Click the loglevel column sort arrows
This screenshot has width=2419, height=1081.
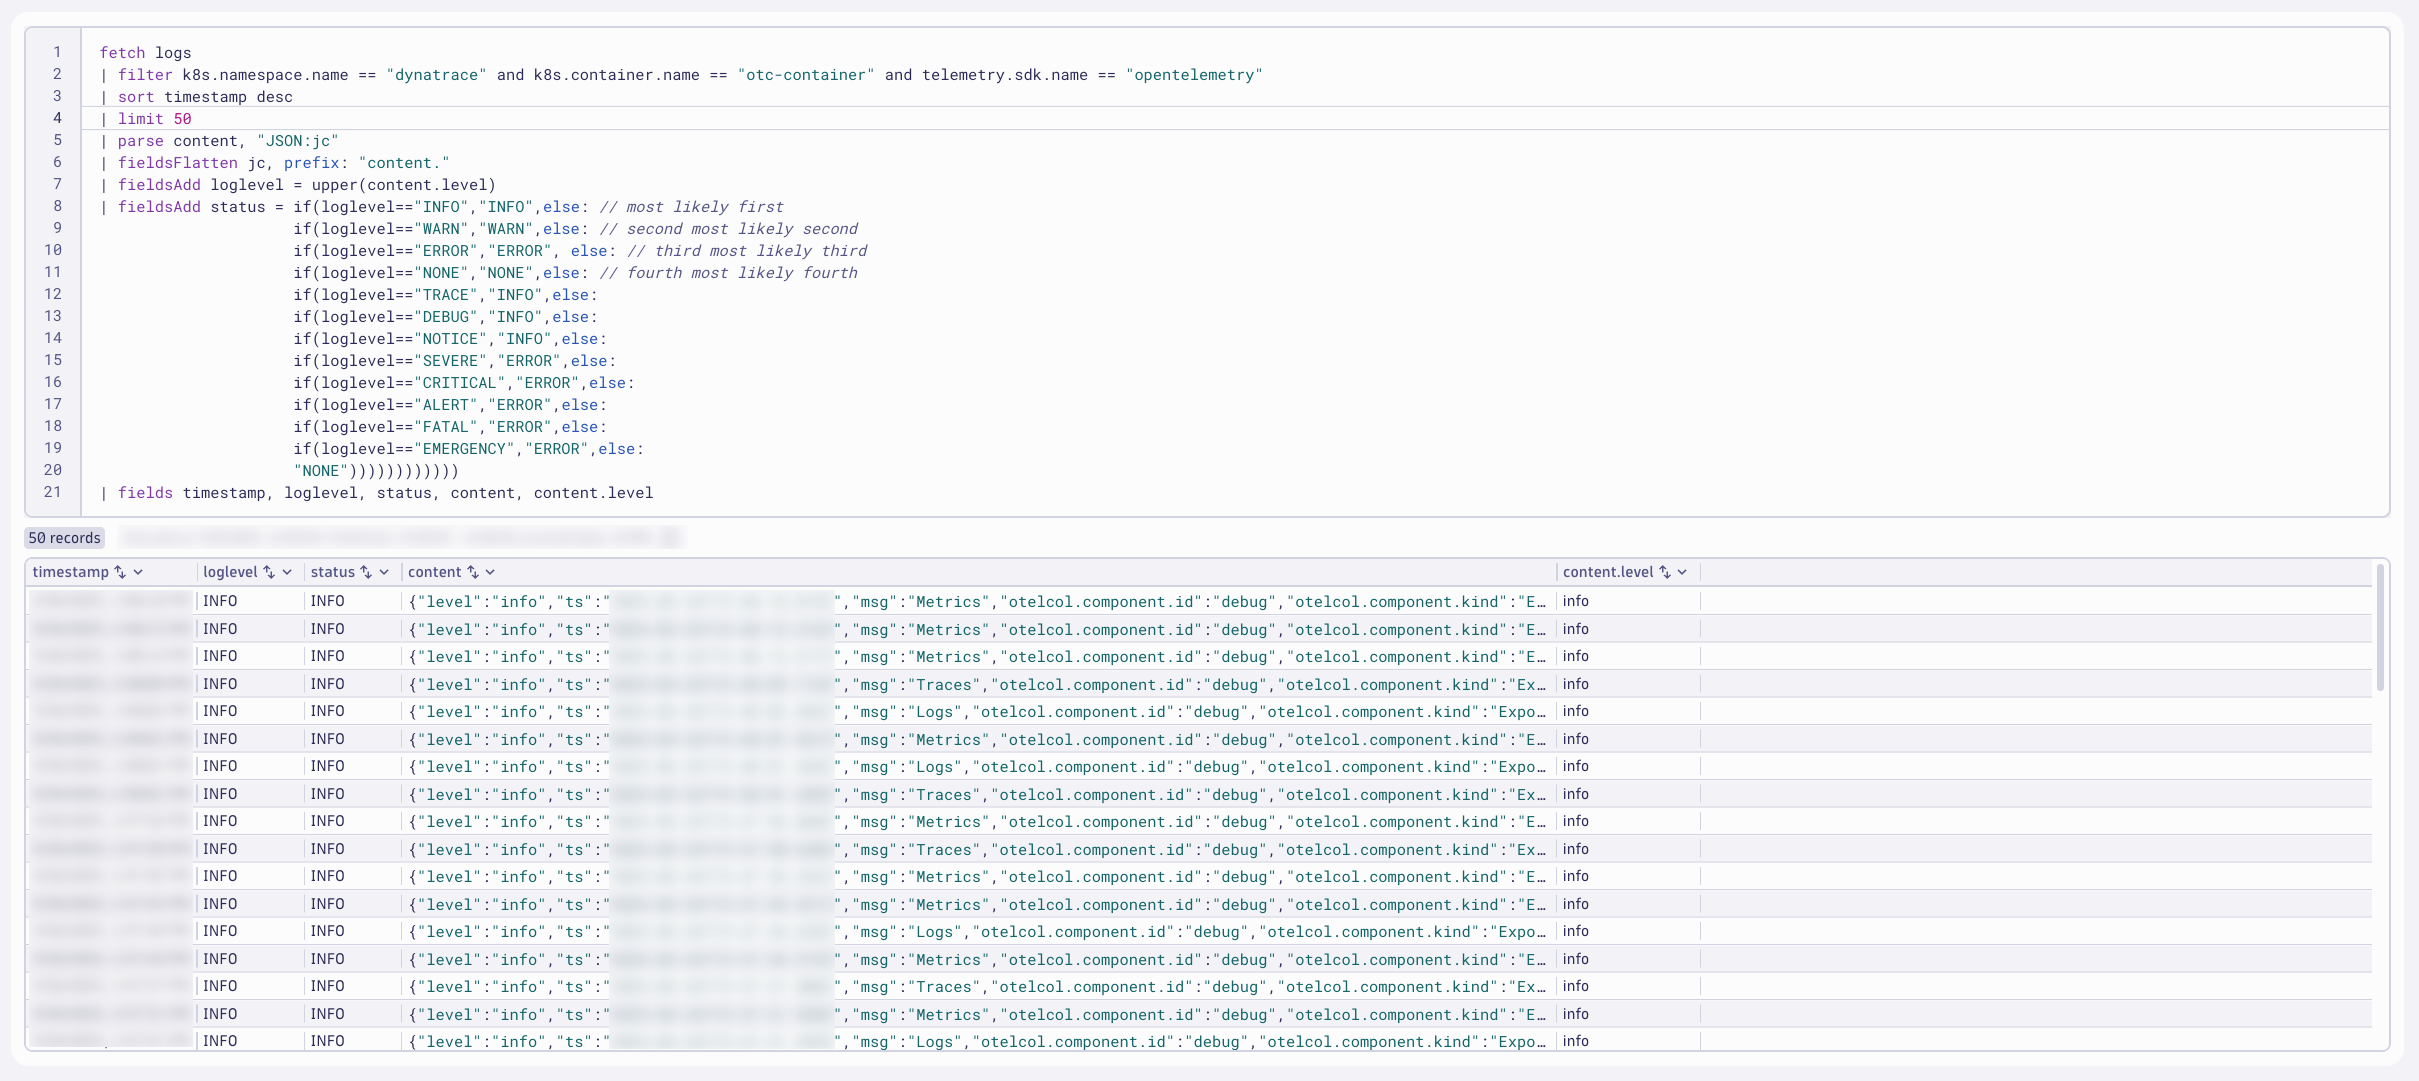[x=269, y=572]
